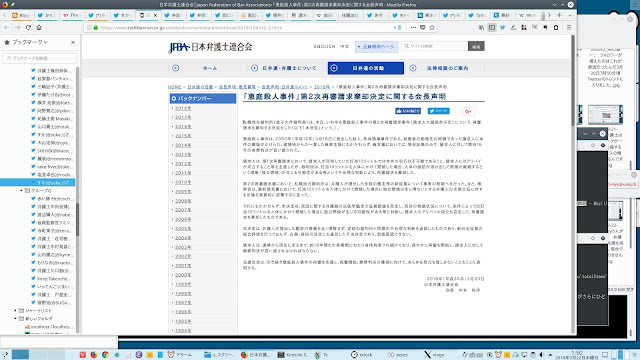
Task: Switch to the Blog tab
Action: 22,15
